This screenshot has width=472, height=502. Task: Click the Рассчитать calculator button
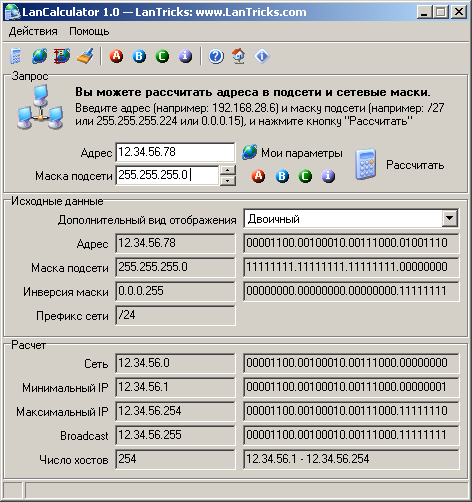399,165
